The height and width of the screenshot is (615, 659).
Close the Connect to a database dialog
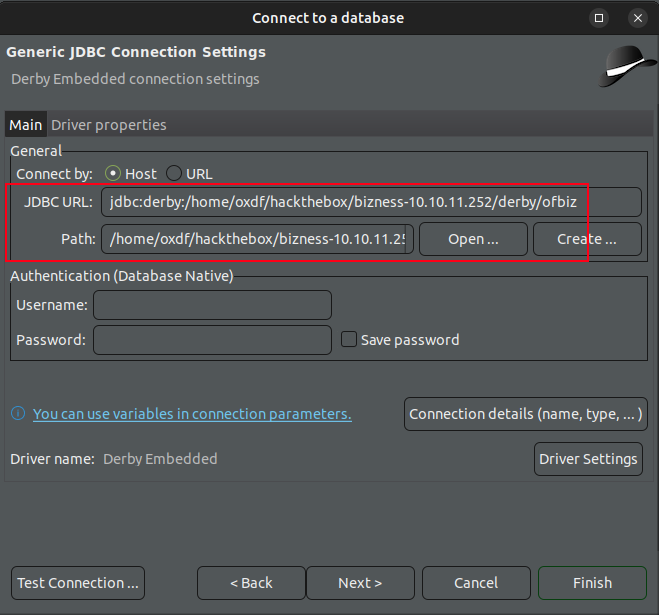[636, 18]
